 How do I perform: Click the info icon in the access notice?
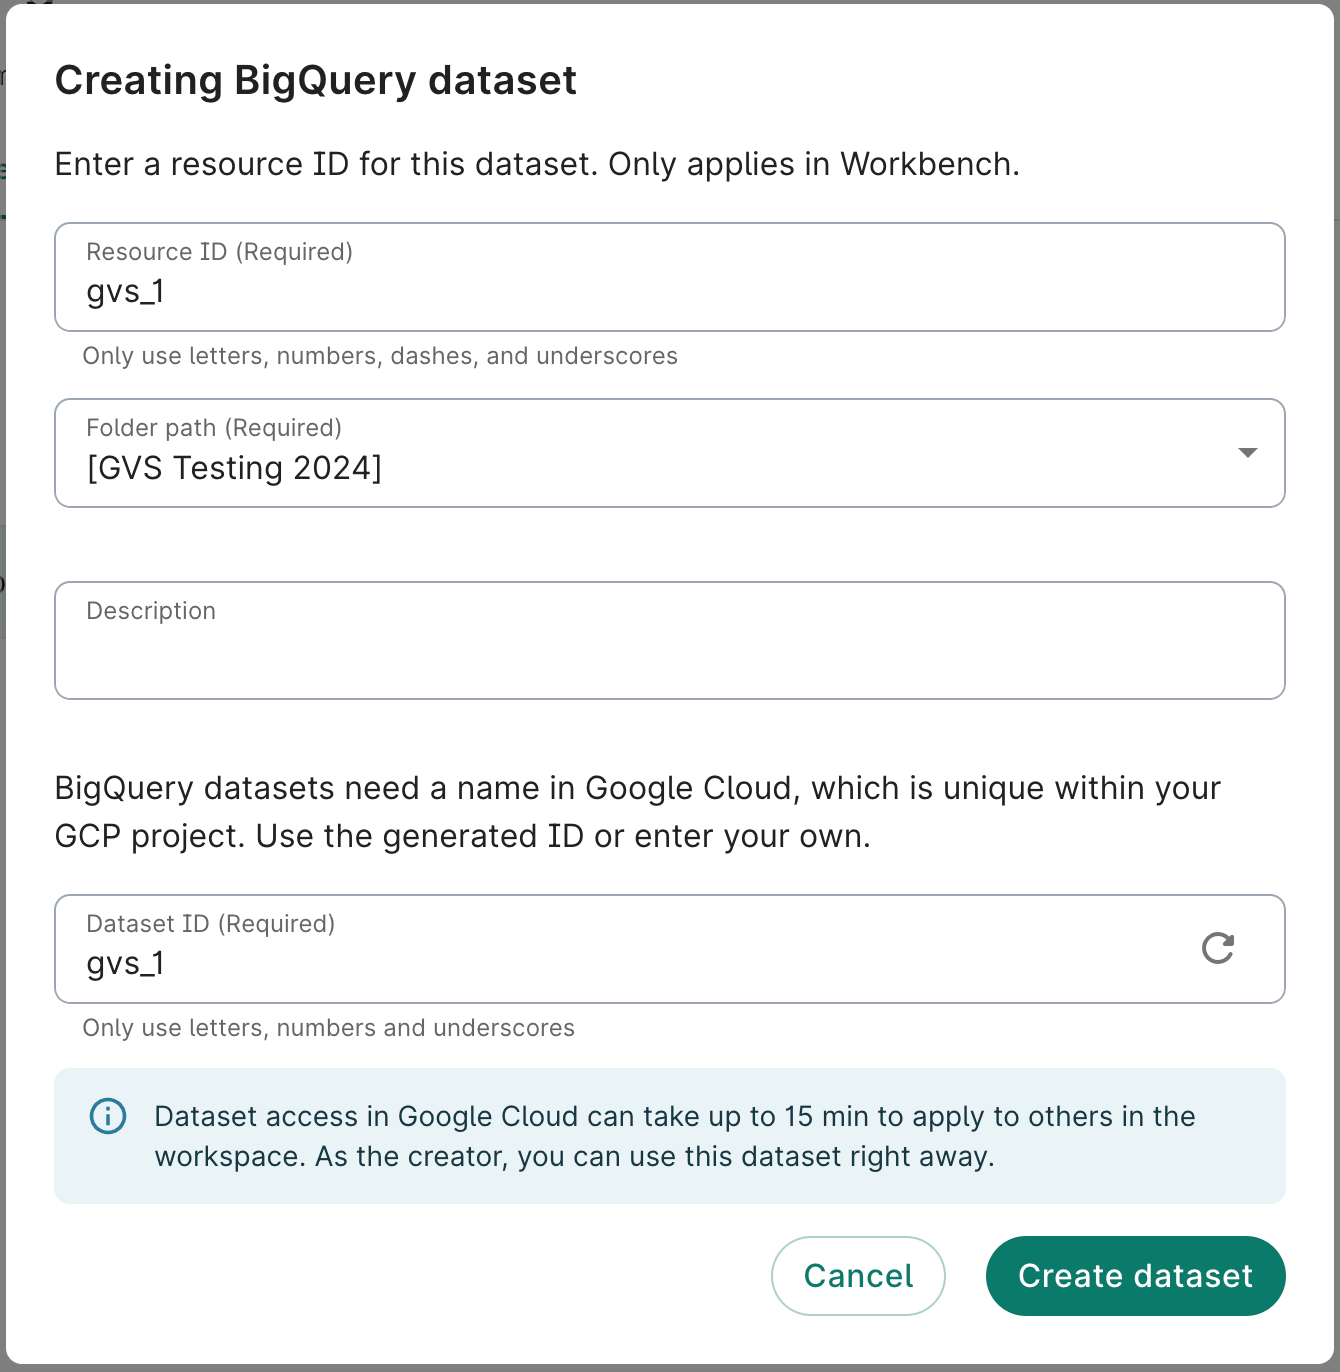[108, 1116]
